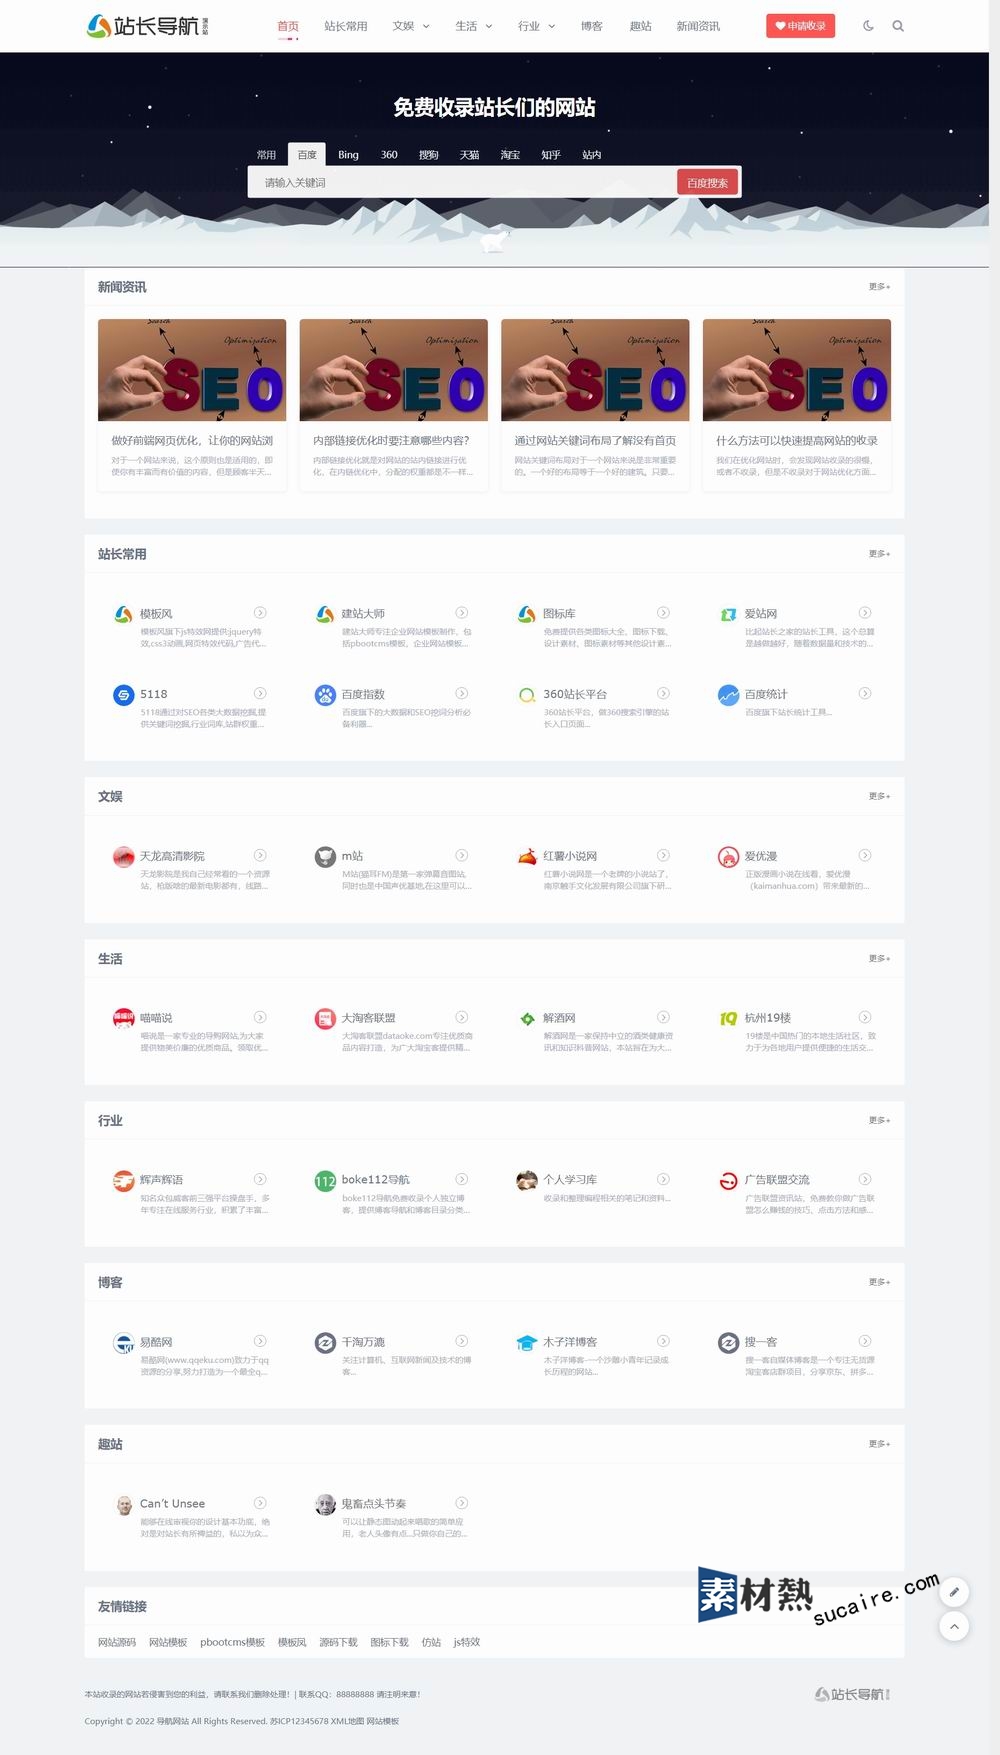
Task: Expand the 行业 dropdown menu
Action: tap(536, 26)
